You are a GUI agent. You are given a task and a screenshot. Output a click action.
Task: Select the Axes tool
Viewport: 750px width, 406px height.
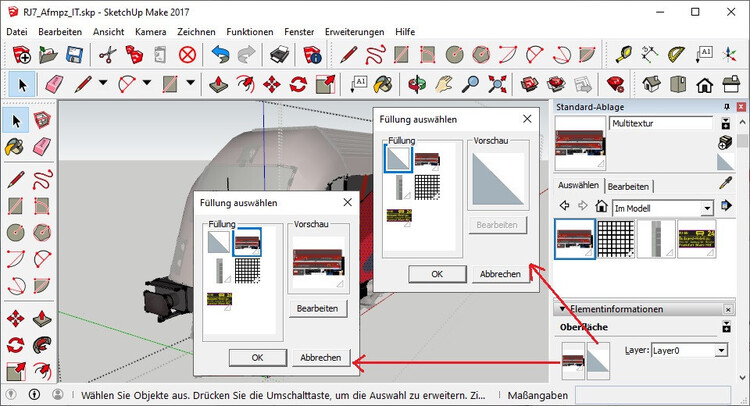tap(729, 55)
